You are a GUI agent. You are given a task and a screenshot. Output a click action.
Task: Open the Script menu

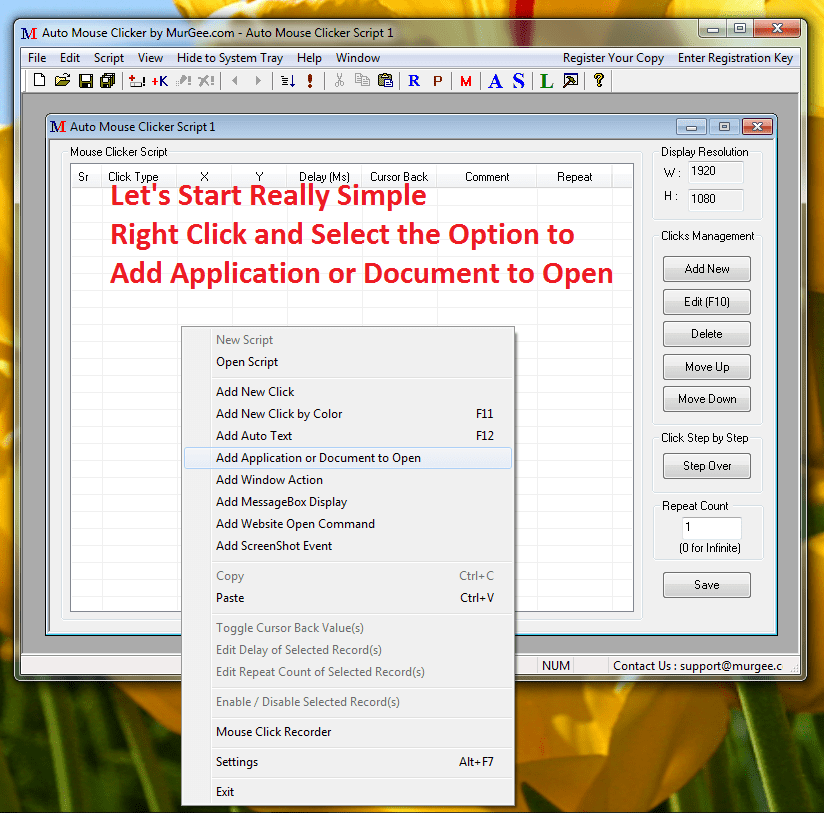coord(108,57)
